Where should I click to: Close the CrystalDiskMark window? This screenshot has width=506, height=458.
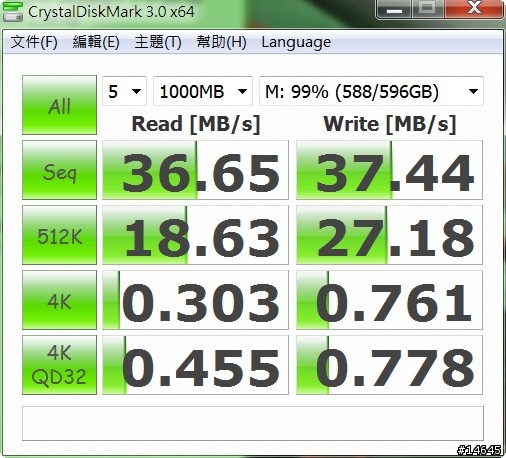473,9
